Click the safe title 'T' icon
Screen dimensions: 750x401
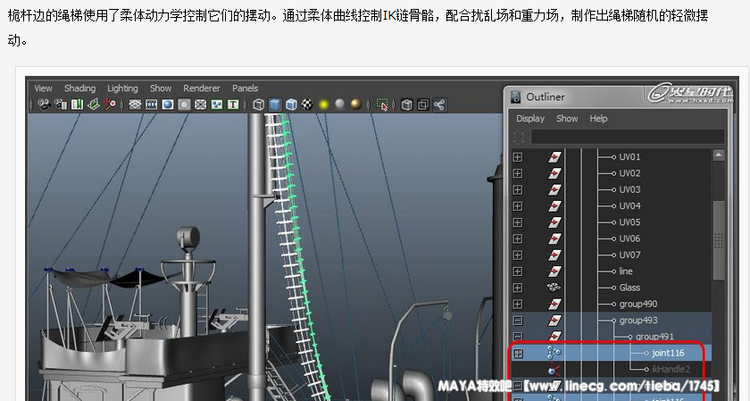[234, 104]
